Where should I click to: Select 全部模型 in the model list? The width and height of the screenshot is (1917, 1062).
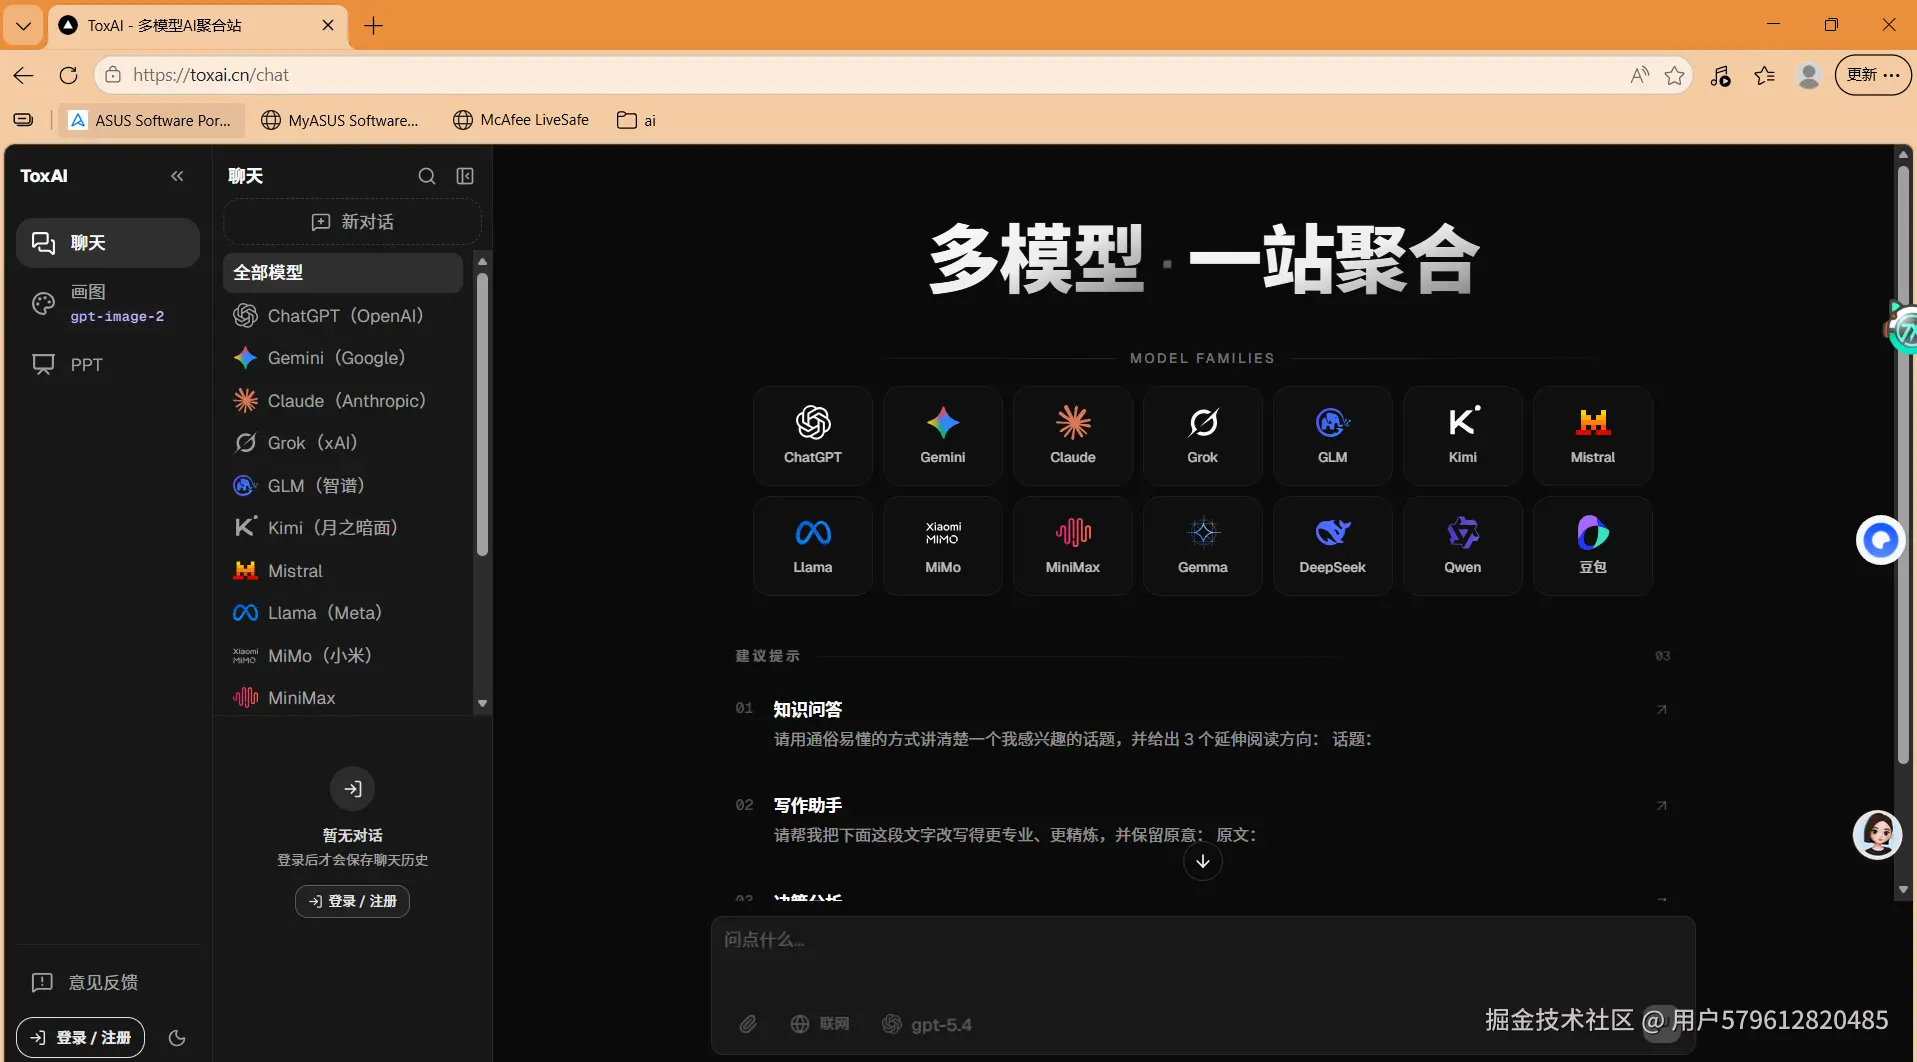(342, 272)
